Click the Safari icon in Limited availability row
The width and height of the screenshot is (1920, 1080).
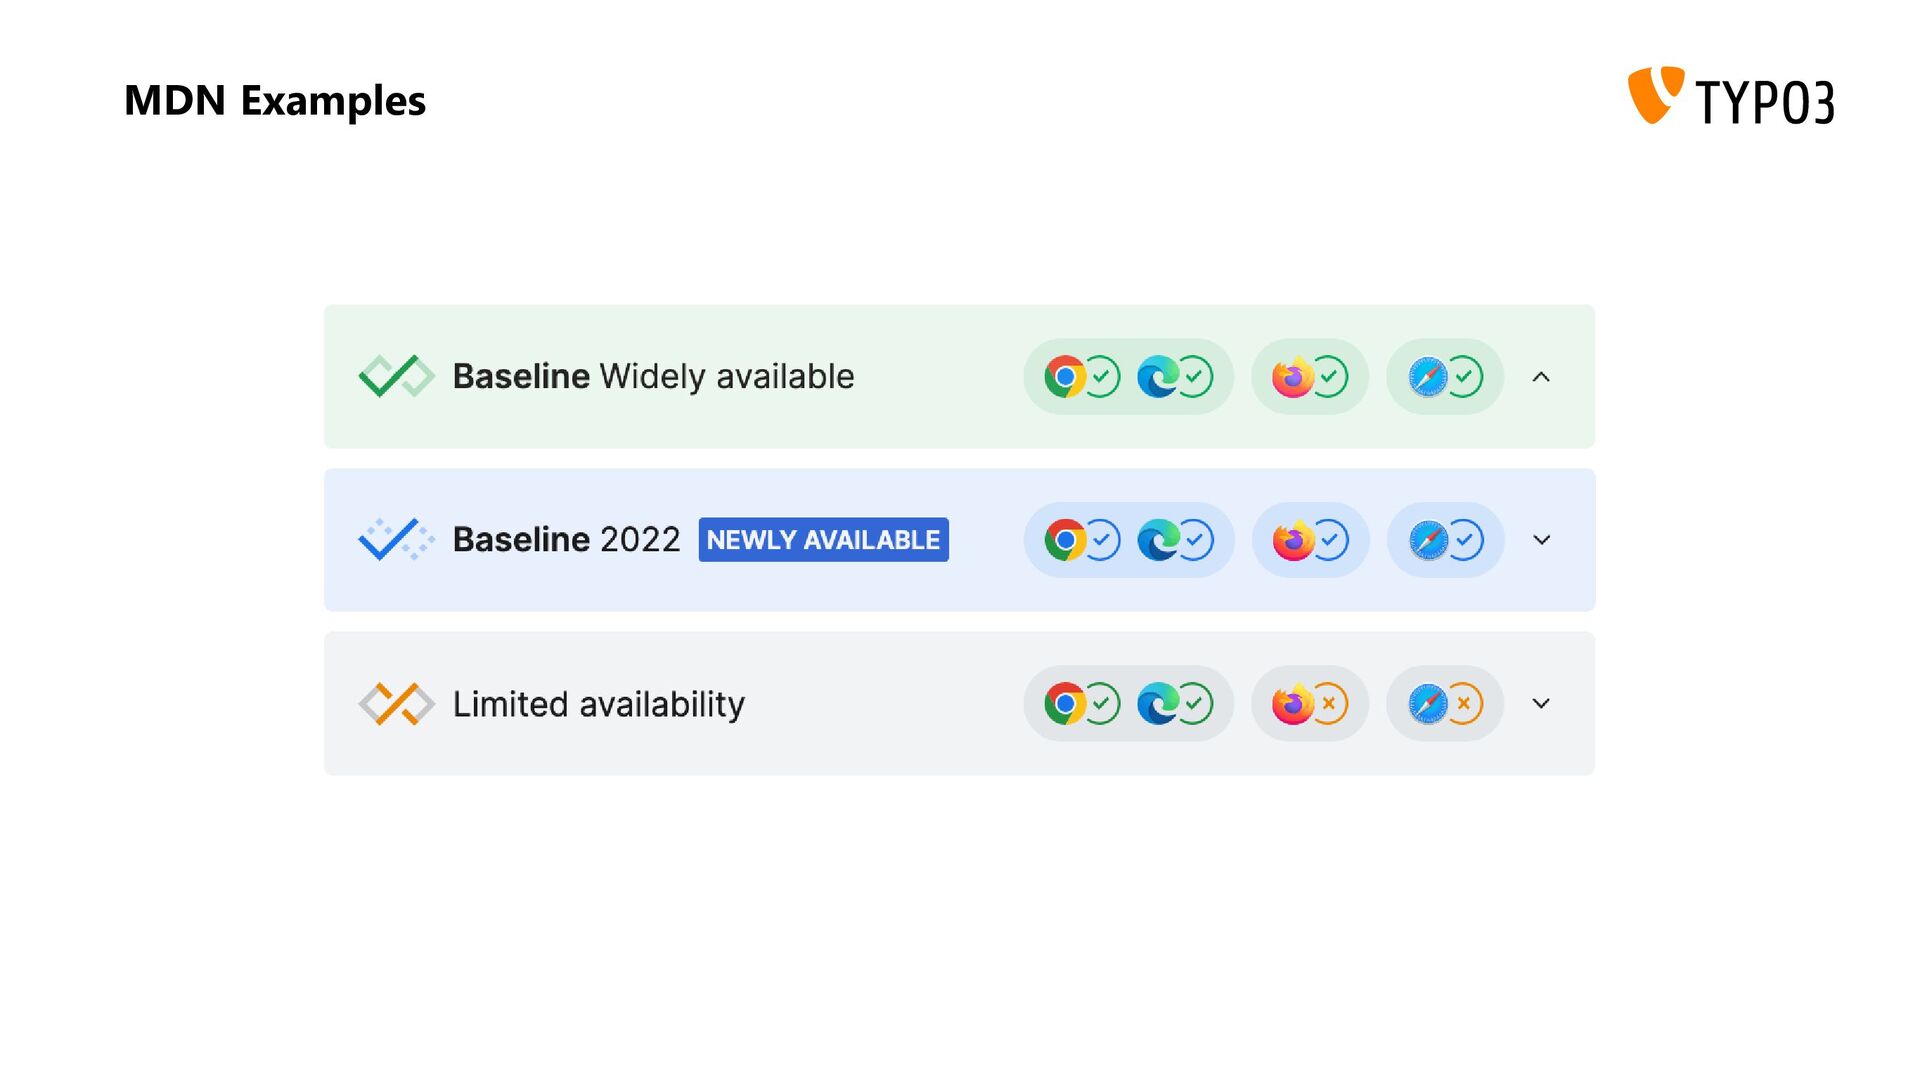click(1428, 704)
